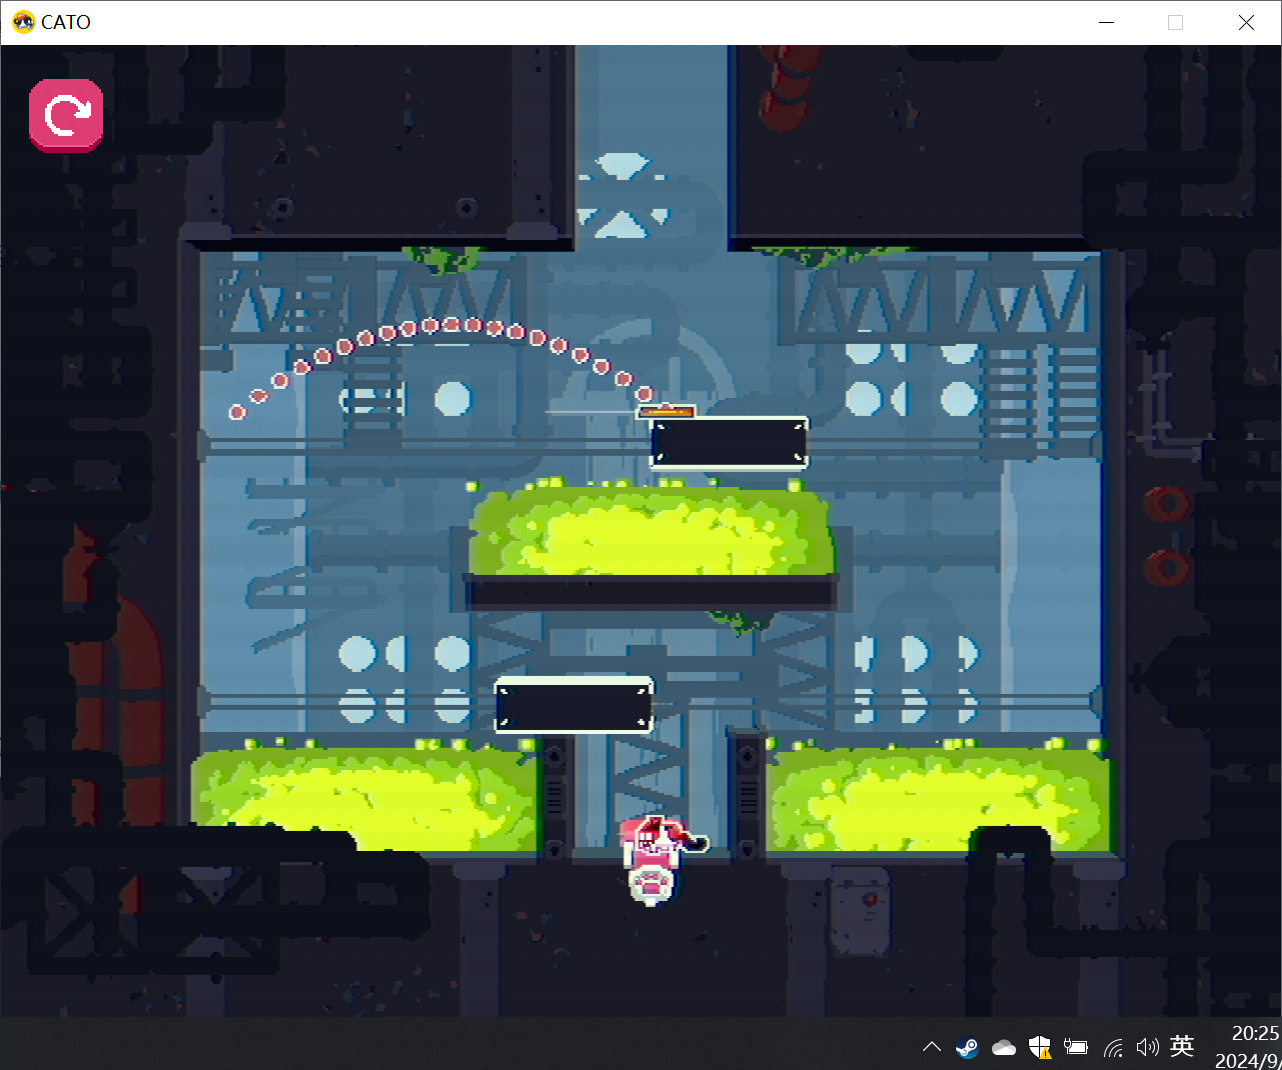
Task: Open the Wi-Fi network tray icon
Action: point(1113,1047)
